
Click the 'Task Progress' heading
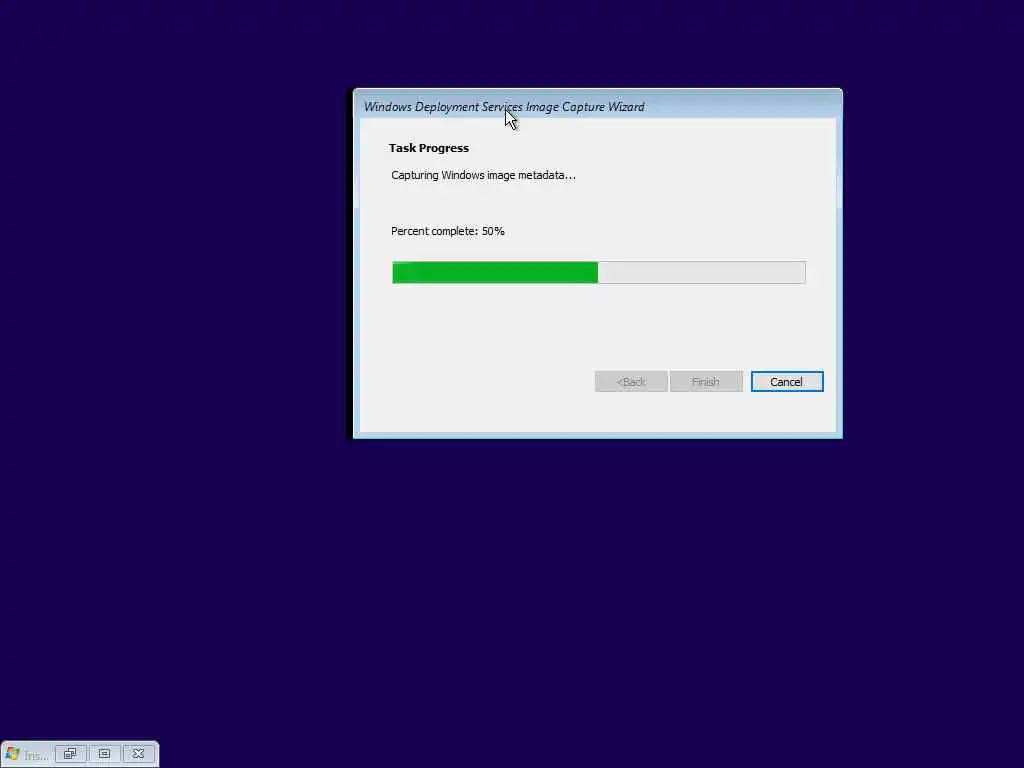pyautogui.click(x=429, y=148)
